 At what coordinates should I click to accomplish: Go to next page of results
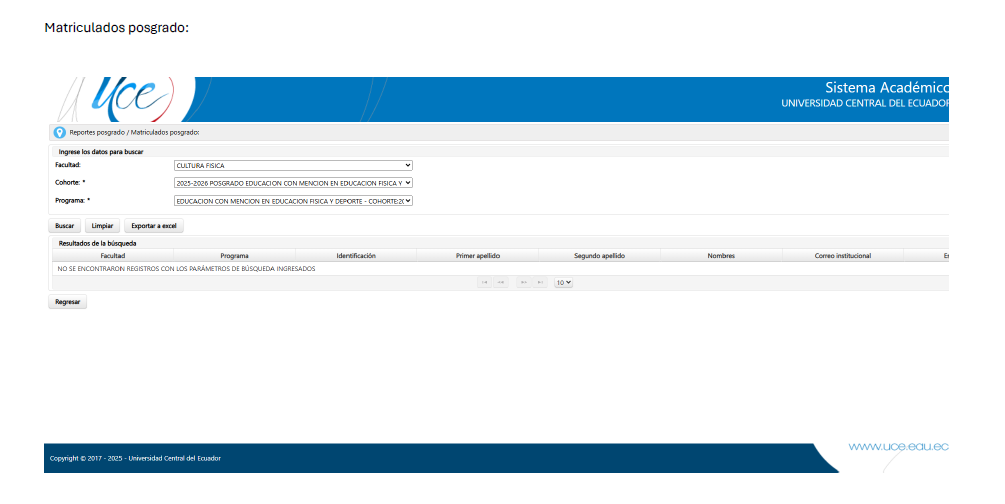[x=524, y=283]
